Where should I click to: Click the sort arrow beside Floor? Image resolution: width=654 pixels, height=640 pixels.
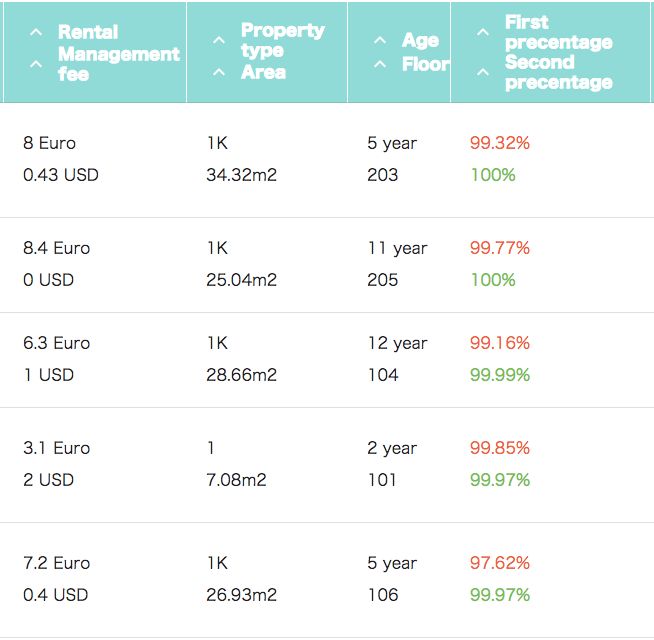[x=379, y=65]
